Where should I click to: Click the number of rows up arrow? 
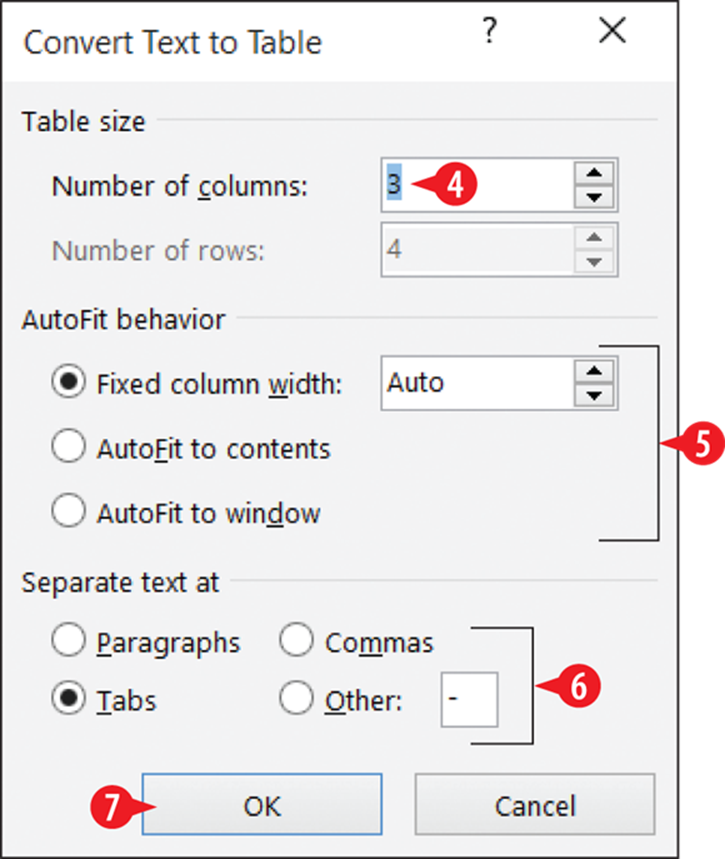[x=593, y=238]
